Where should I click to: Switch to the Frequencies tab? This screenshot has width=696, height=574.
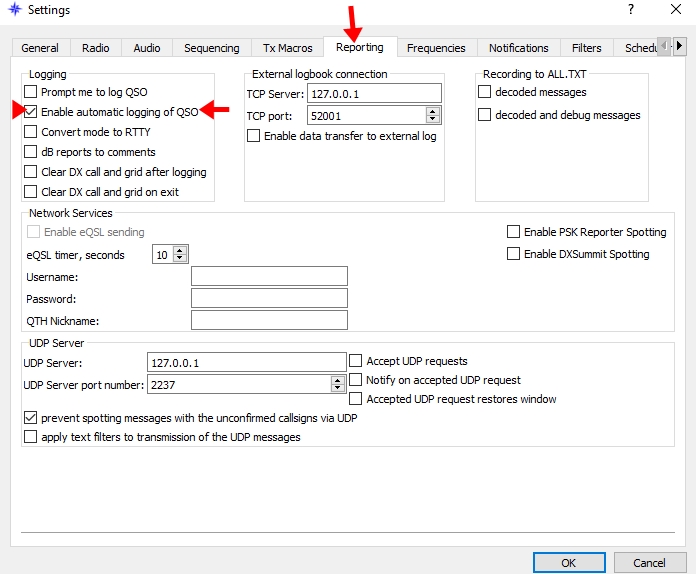pos(436,48)
